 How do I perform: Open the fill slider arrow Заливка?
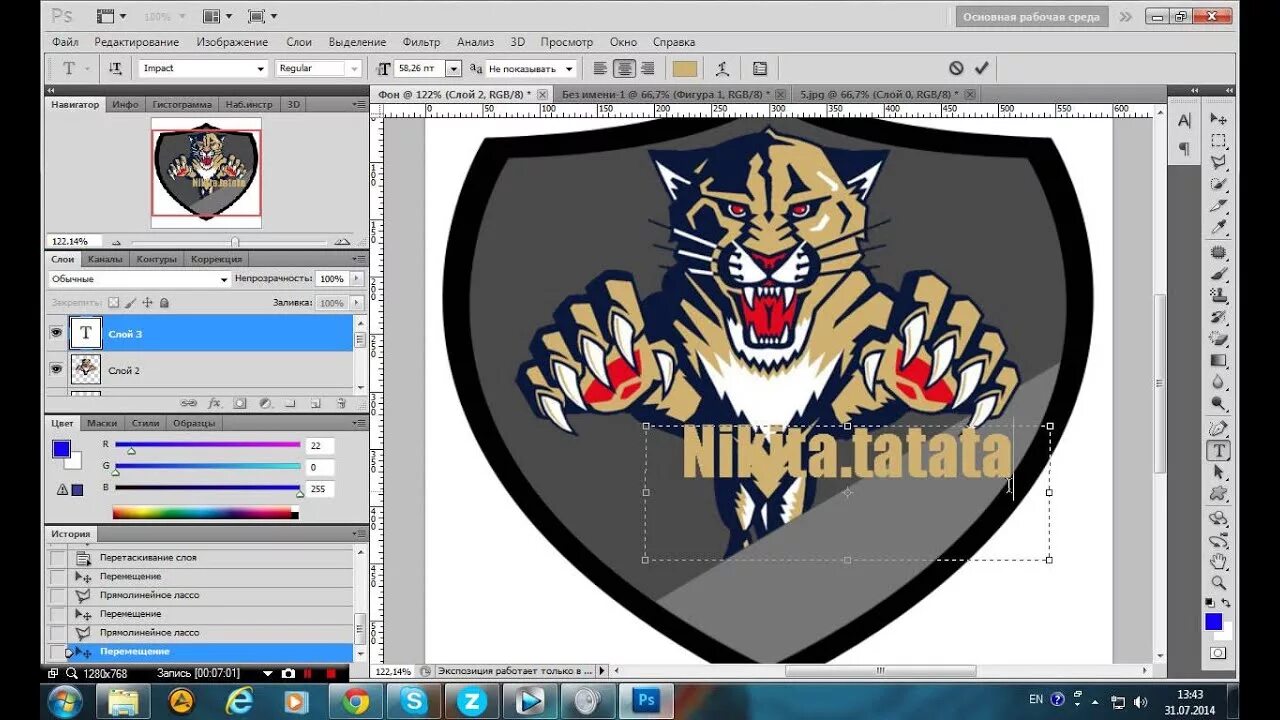(x=357, y=302)
